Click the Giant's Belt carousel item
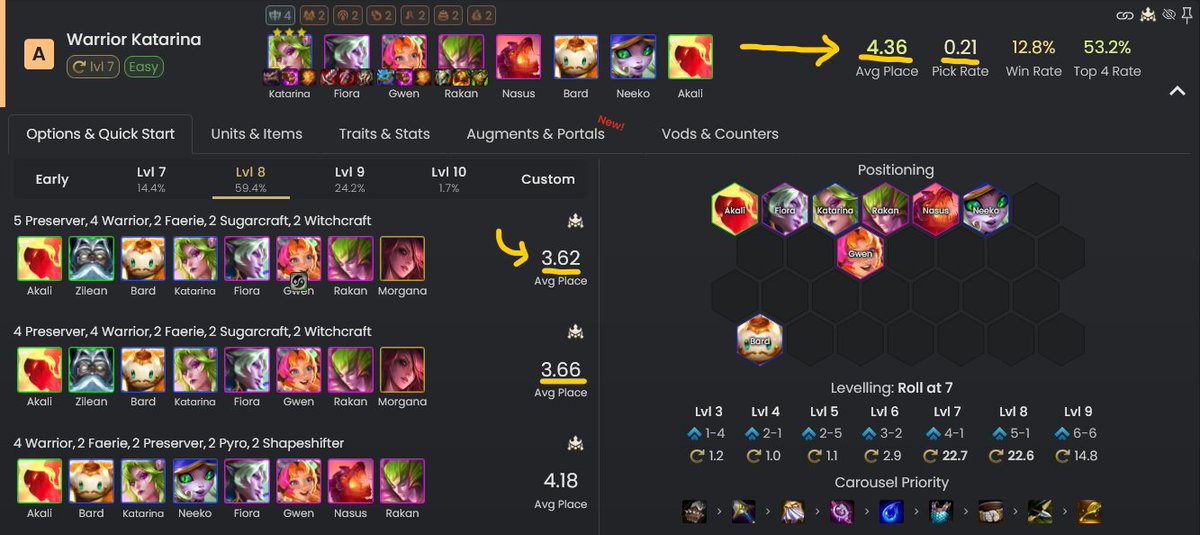The image size is (1200, 535). click(990, 512)
